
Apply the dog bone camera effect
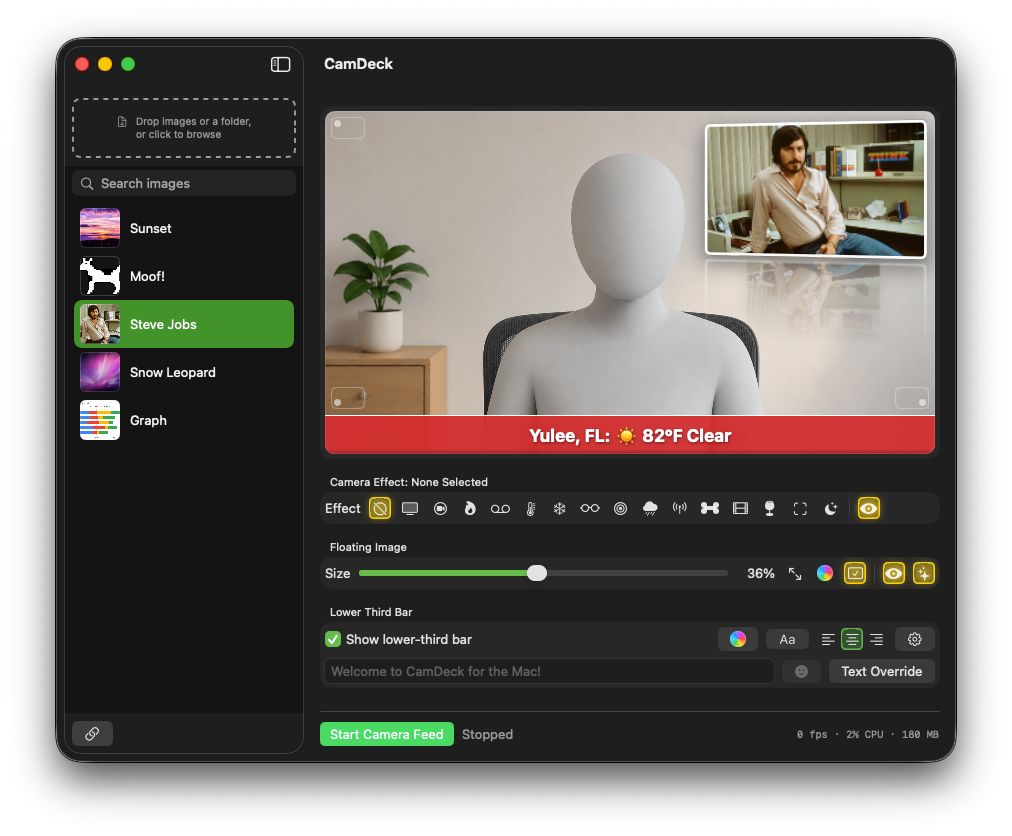coord(710,509)
